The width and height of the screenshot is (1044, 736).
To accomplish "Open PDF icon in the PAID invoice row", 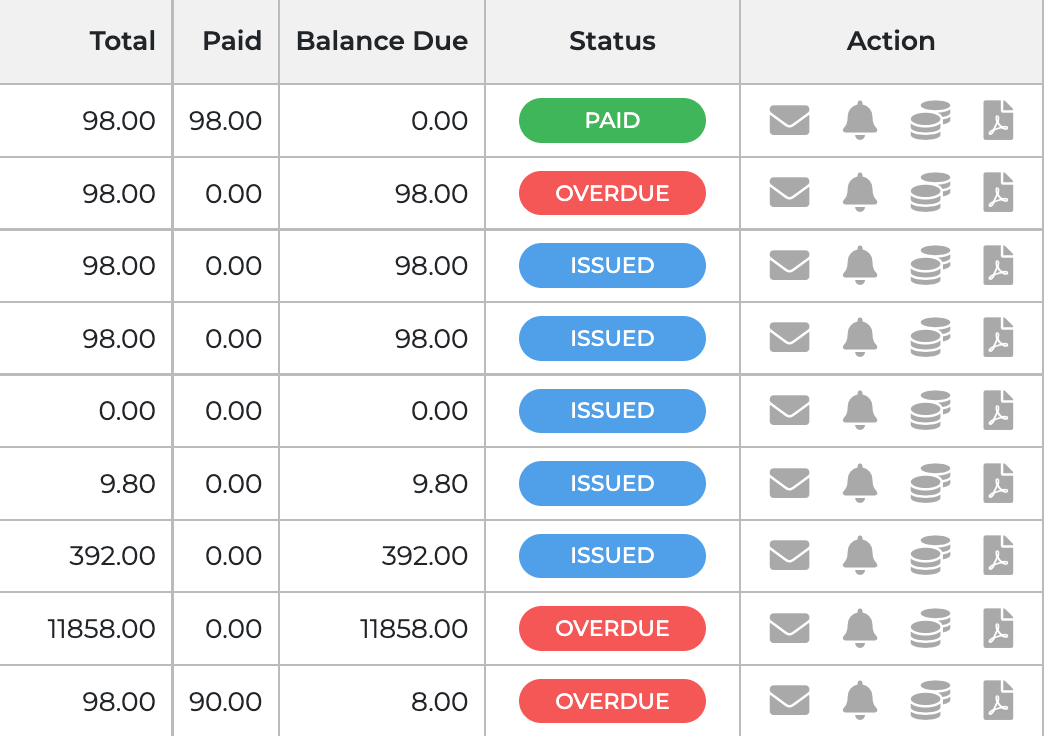I will click(998, 121).
